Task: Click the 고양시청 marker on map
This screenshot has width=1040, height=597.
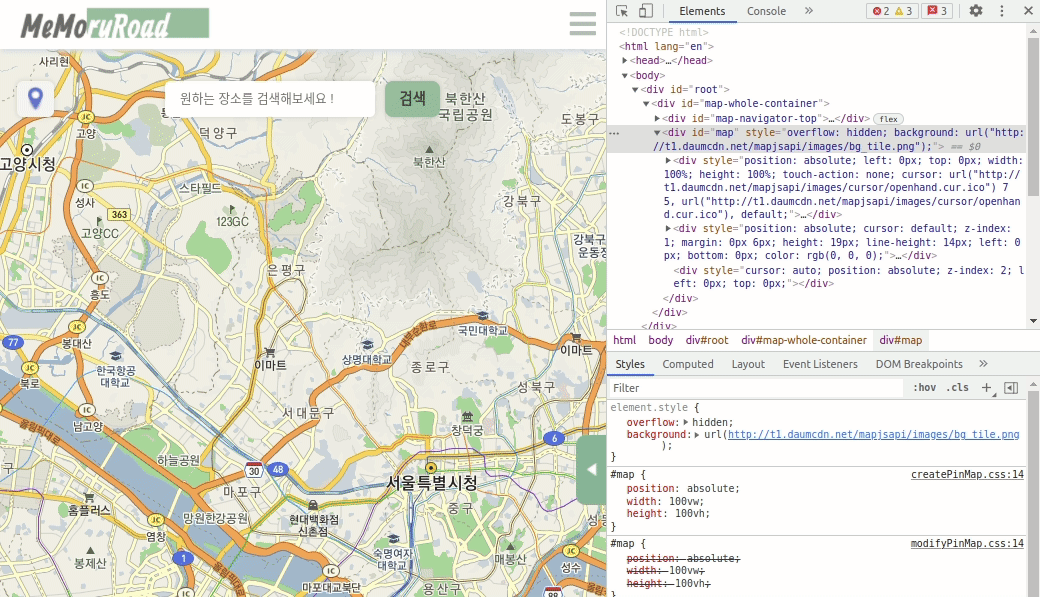Action: click(x=27, y=150)
